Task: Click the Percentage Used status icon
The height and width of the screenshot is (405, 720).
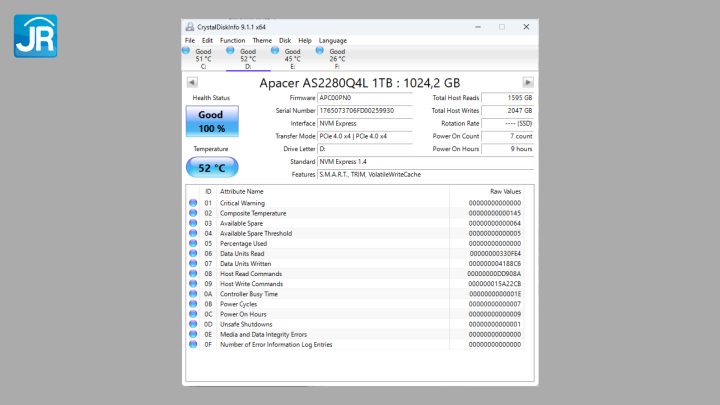Action: coord(193,243)
